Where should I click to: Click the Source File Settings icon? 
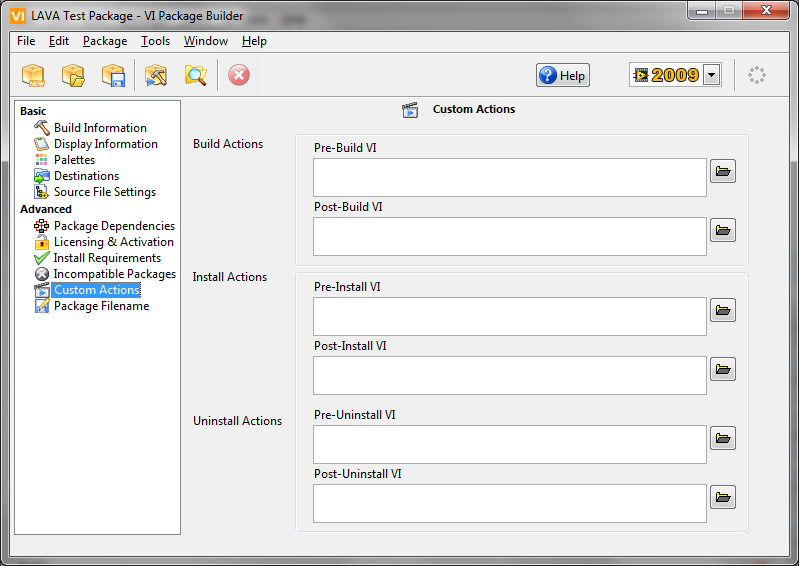(41, 192)
